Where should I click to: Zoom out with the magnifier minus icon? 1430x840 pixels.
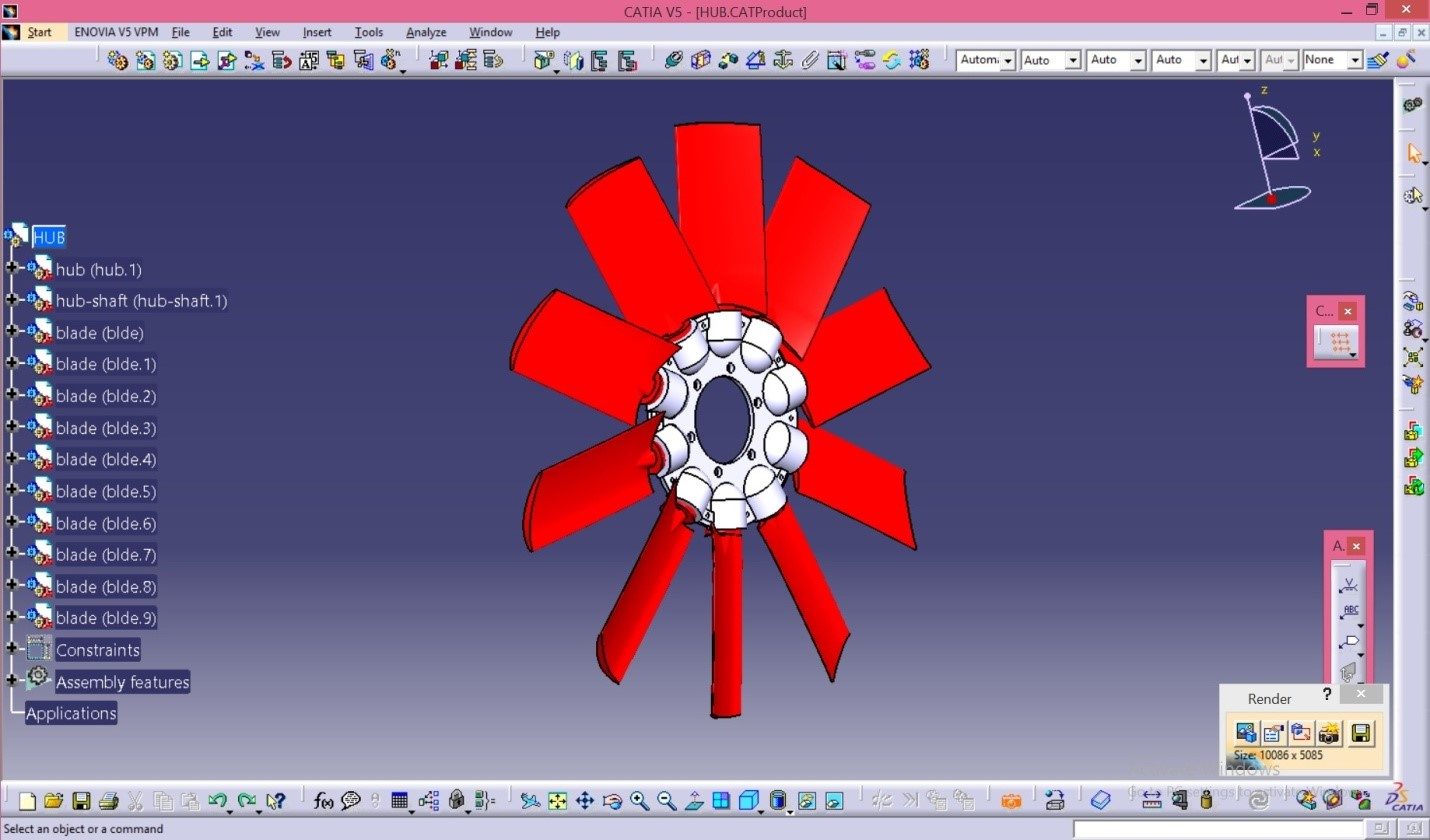pyautogui.click(x=666, y=801)
